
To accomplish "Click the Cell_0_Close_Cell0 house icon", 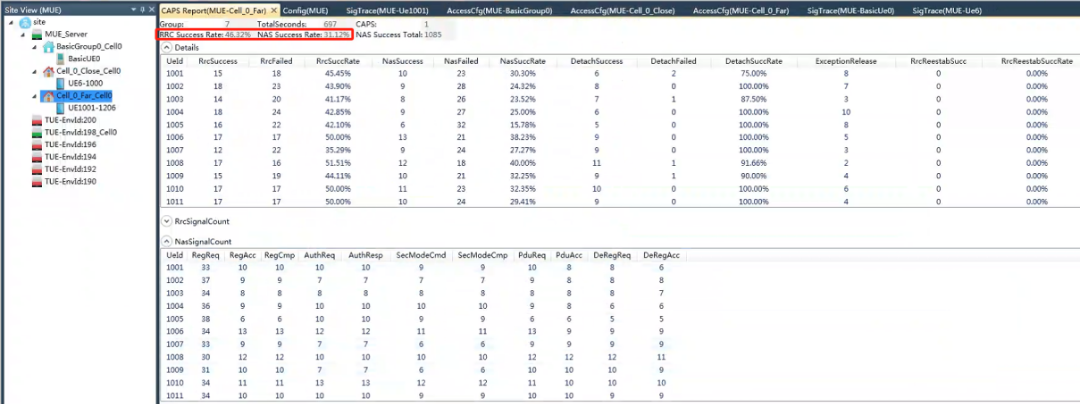I will point(49,72).
